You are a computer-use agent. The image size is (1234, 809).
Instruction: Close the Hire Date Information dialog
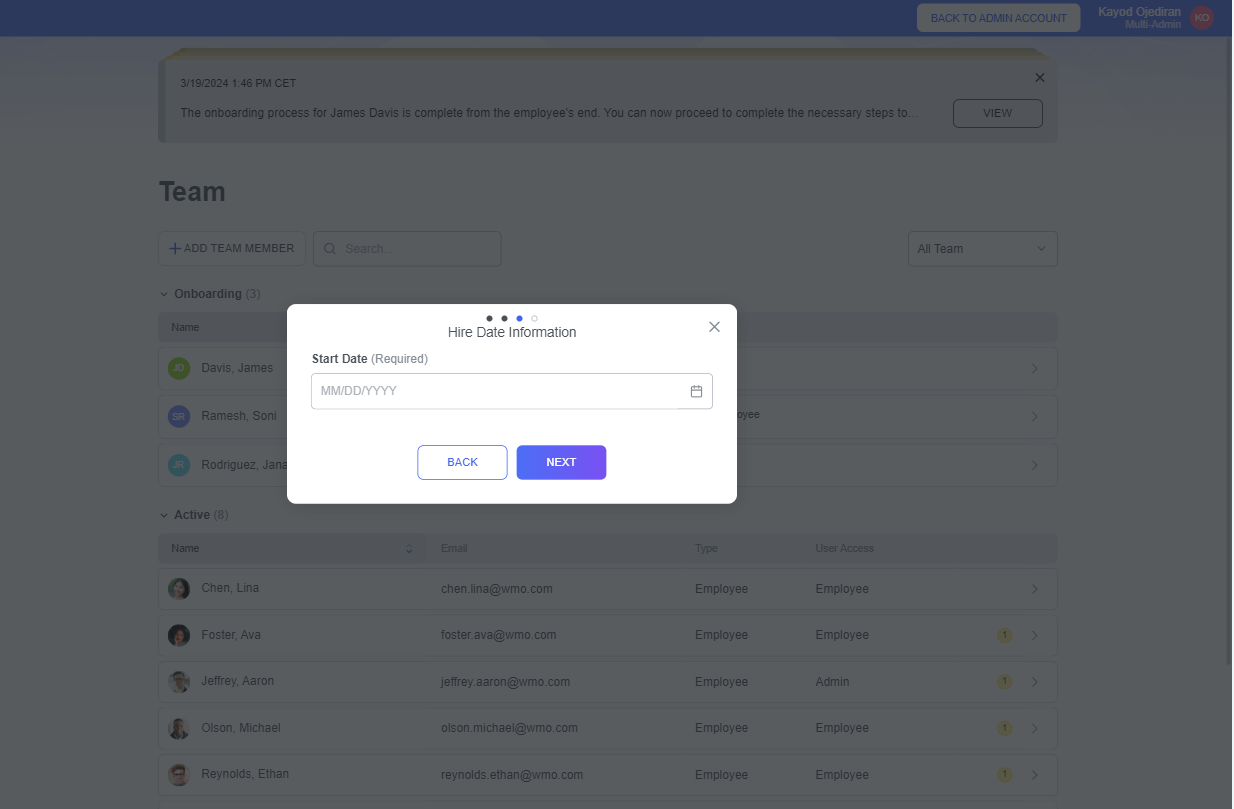pyautogui.click(x=714, y=327)
